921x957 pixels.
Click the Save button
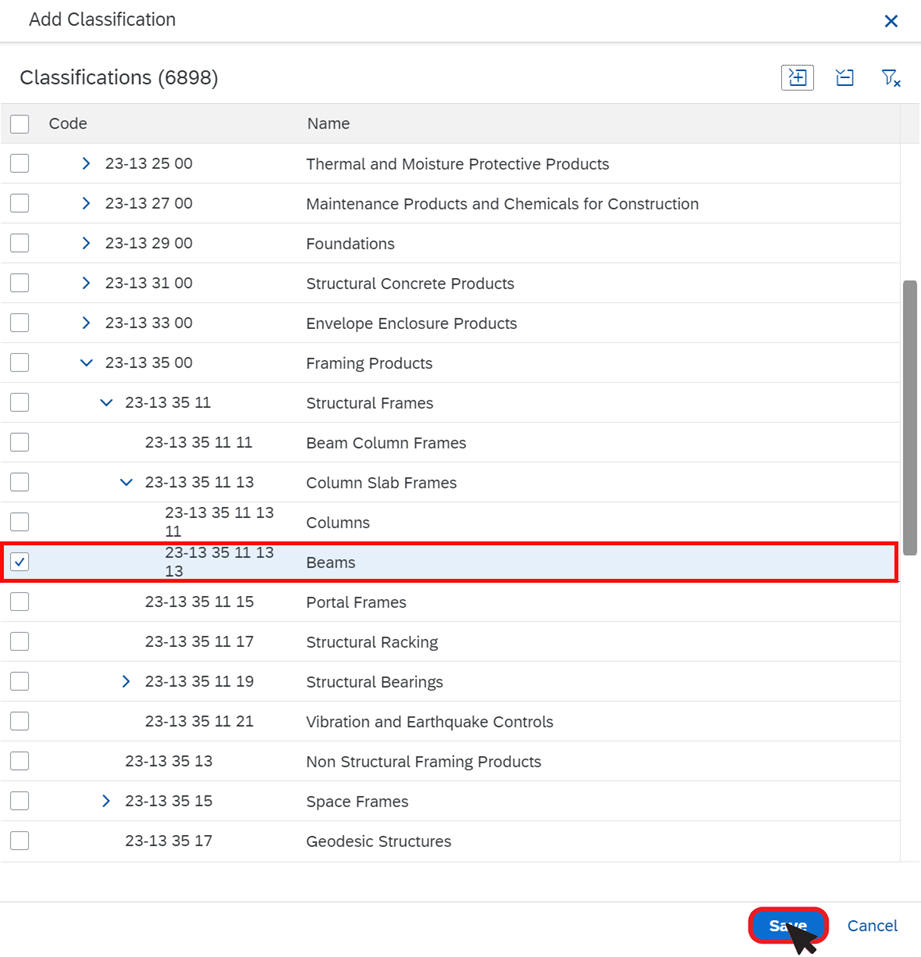tap(788, 925)
